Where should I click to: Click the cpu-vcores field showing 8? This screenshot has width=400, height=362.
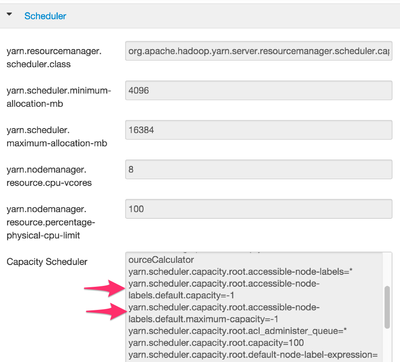click(x=259, y=169)
